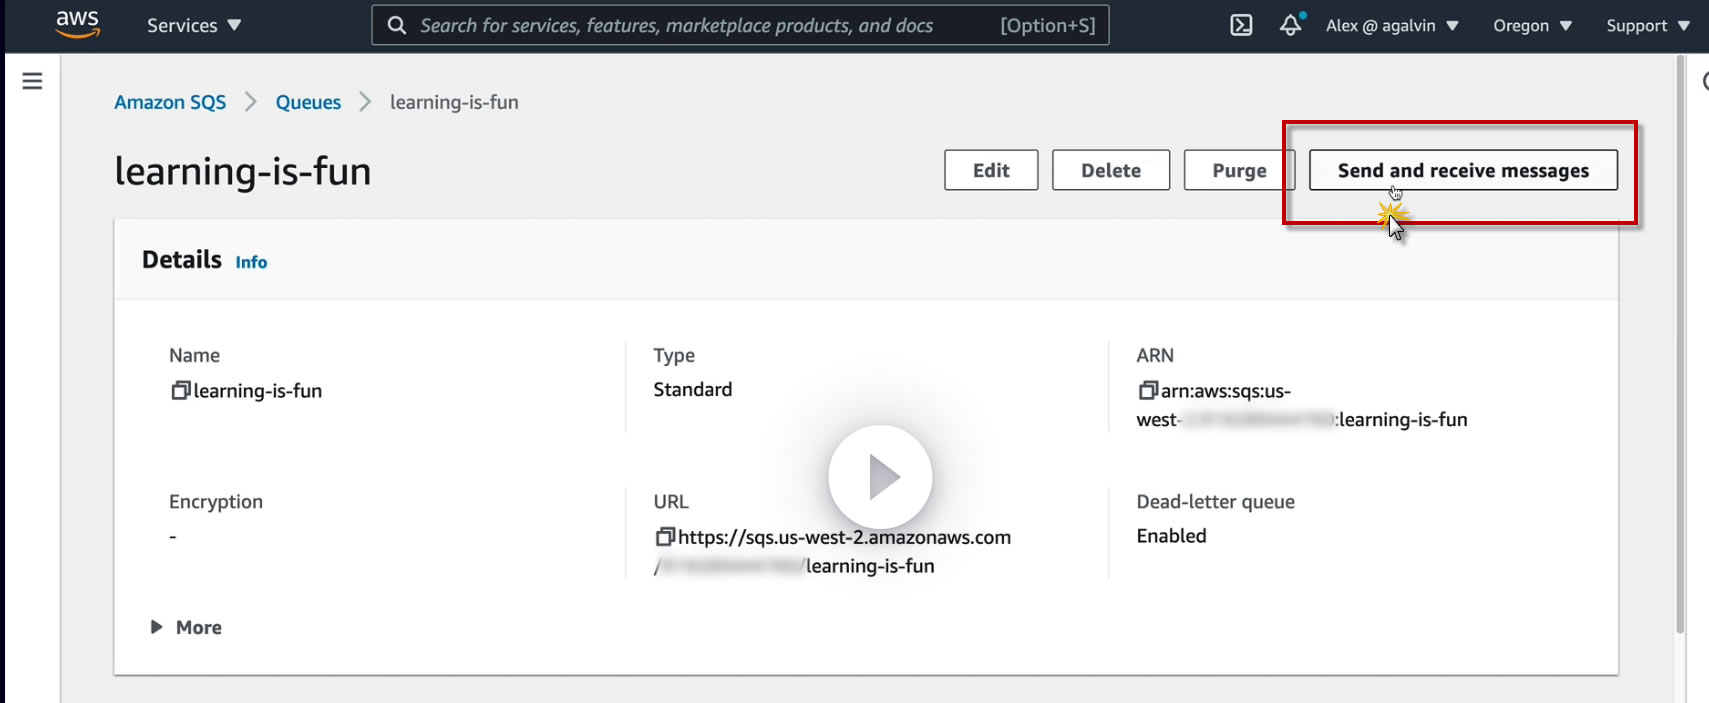
Task: Click the Delete queue button
Action: point(1110,170)
